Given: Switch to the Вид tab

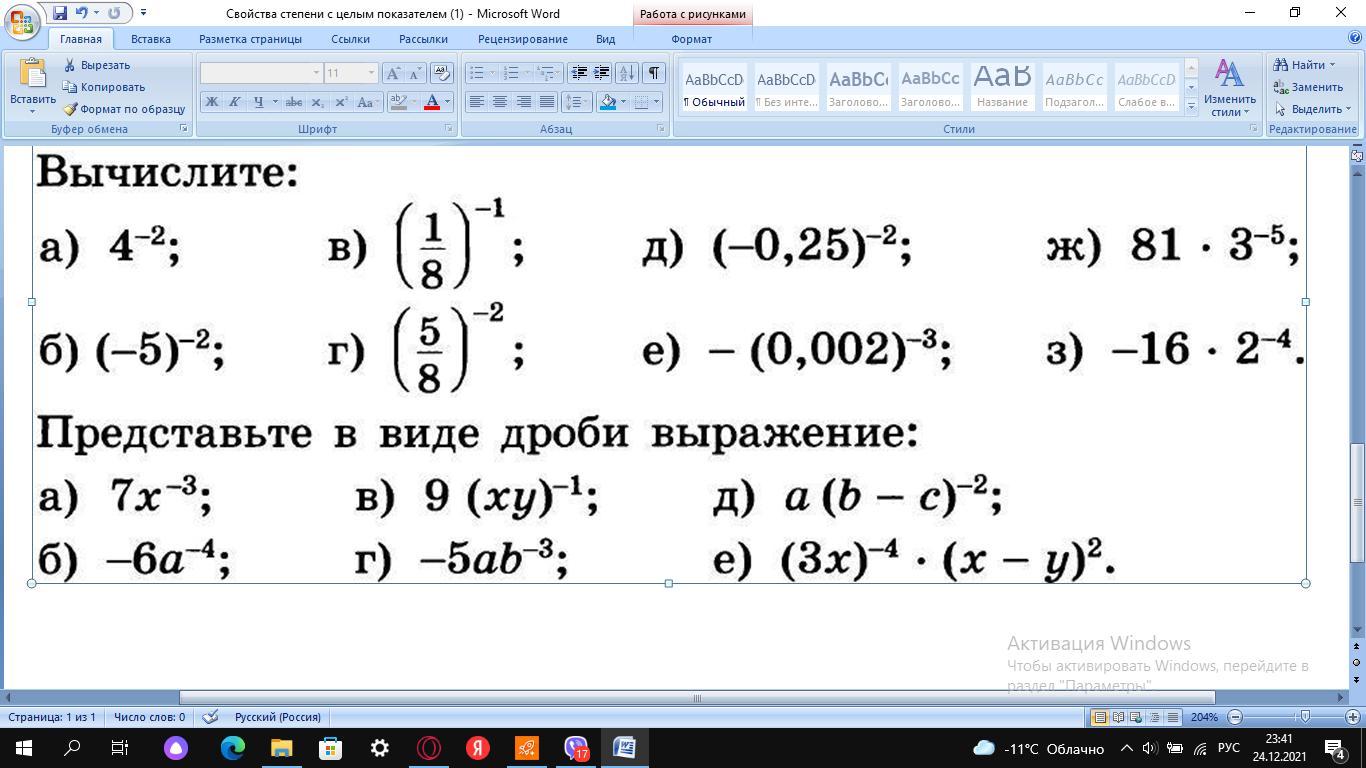Looking at the screenshot, I should pos(606,39).
